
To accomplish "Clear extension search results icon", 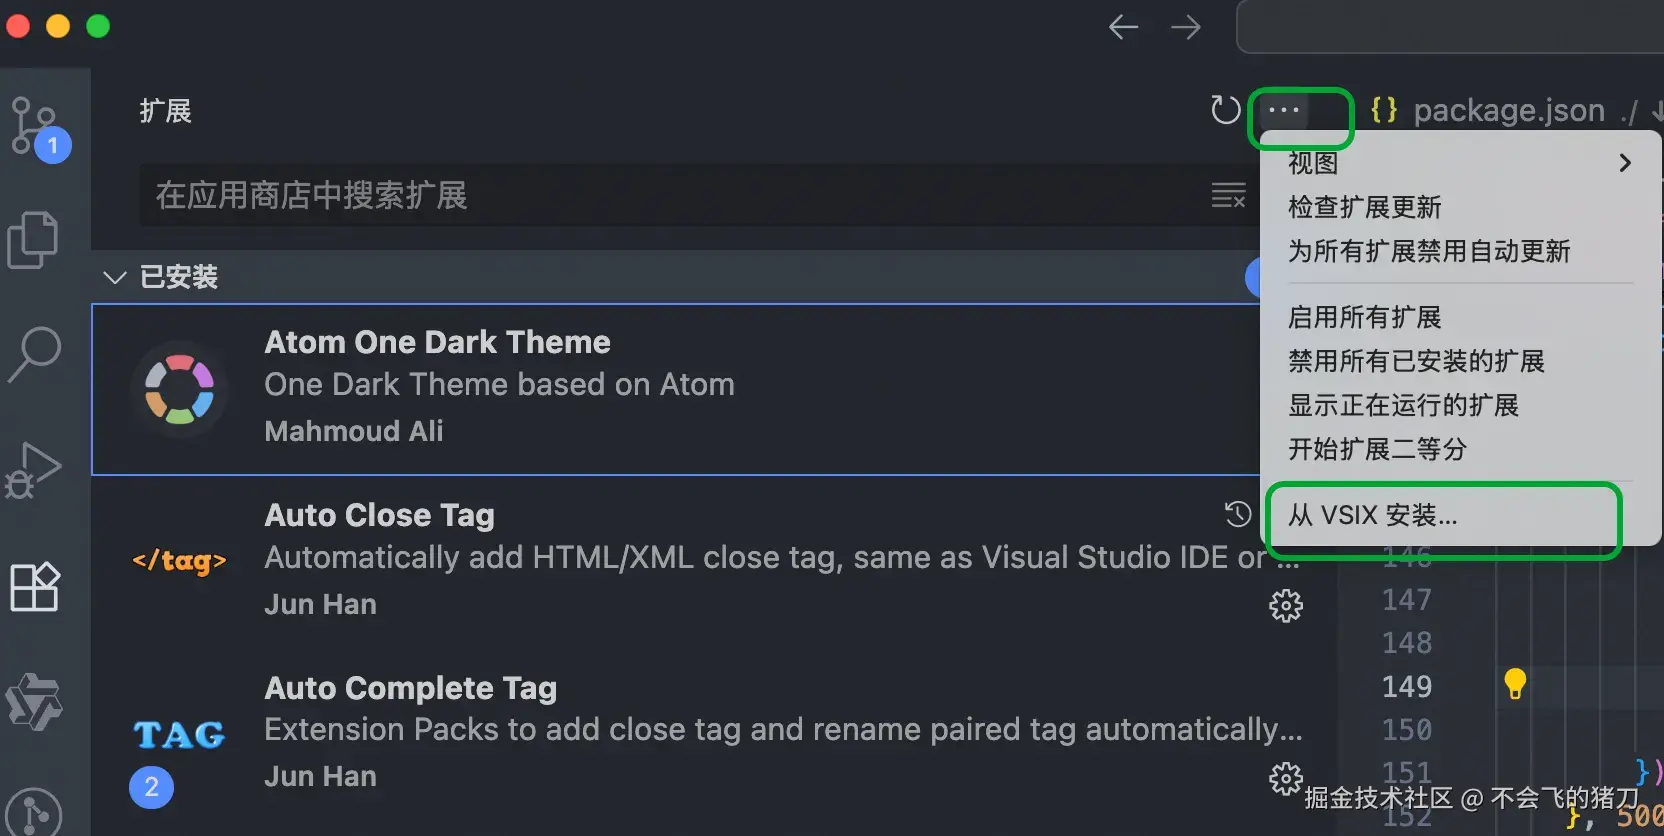I will click(1228, 195).
